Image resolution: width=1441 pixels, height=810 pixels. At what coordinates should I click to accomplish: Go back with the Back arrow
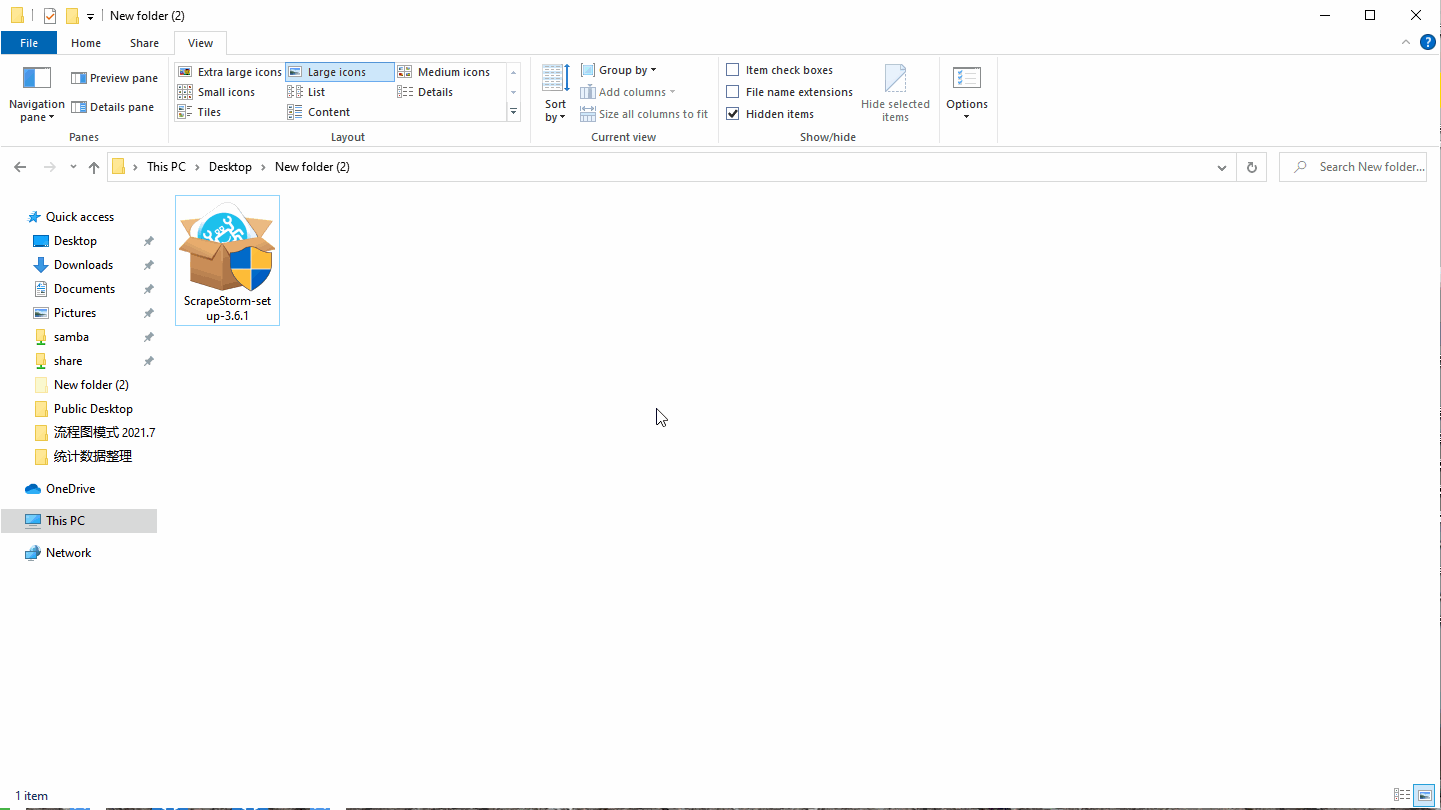pyautogui.click(x=20, y=167)
